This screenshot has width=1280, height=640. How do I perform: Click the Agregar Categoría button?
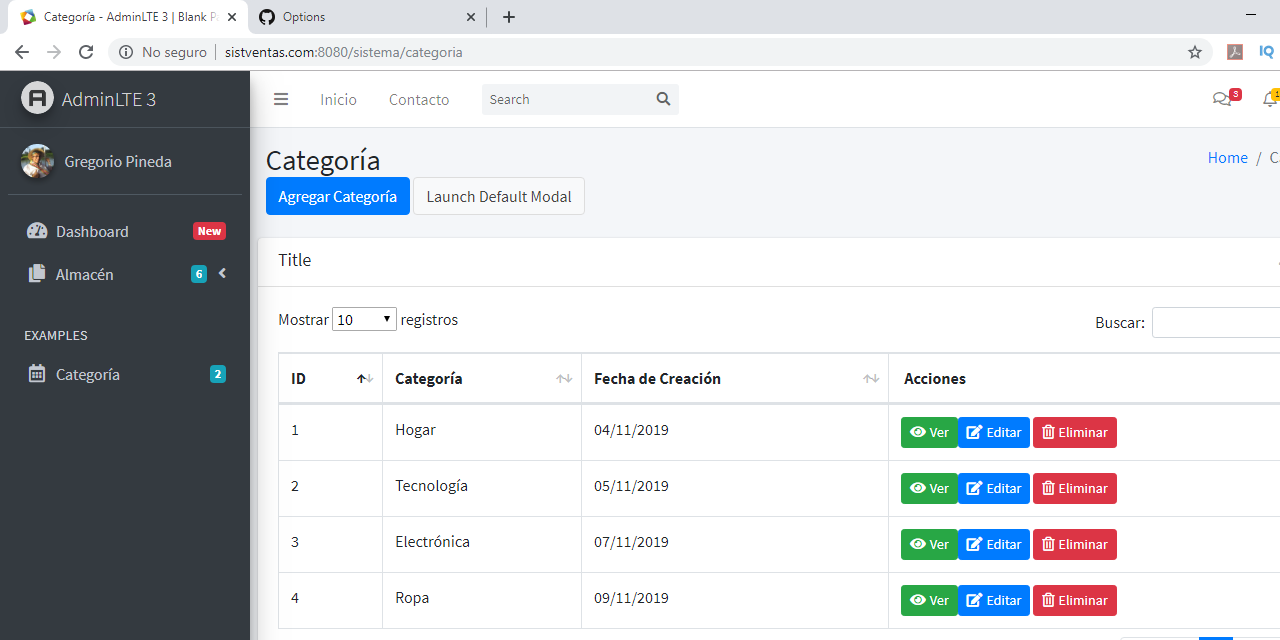337,196
